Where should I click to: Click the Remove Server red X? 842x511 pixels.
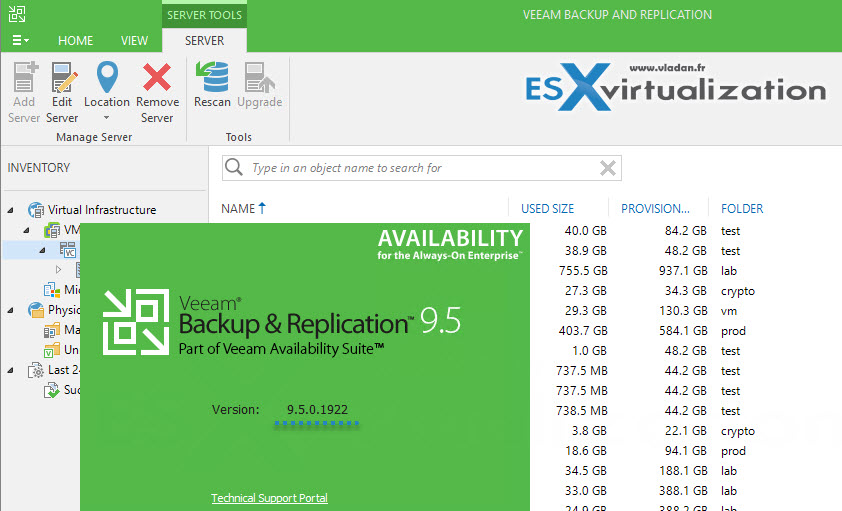pyautogui.click(x=157, y=77)
